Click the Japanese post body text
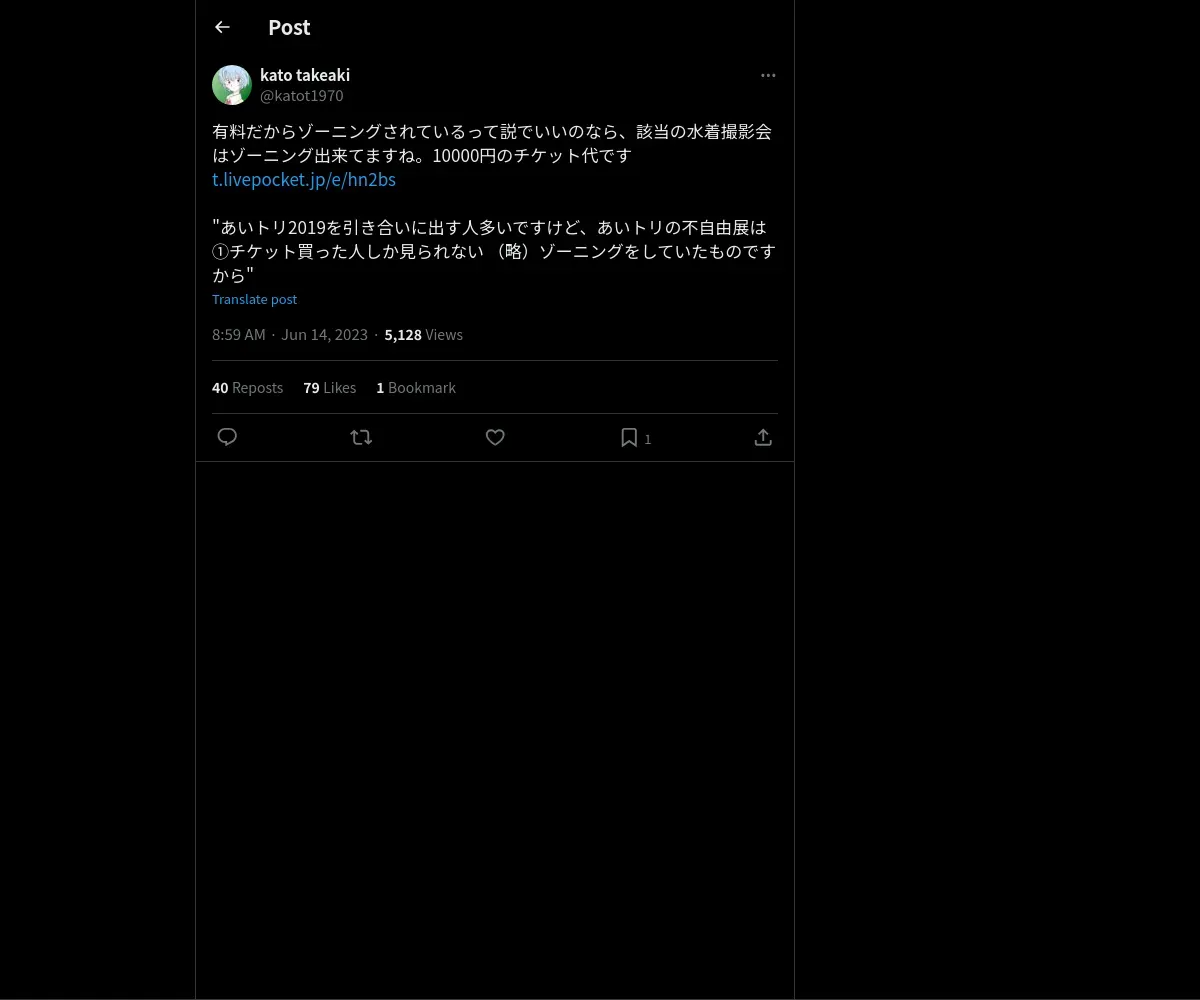The width and height of the screenshot is (1200, 1000). pos(494,203)
